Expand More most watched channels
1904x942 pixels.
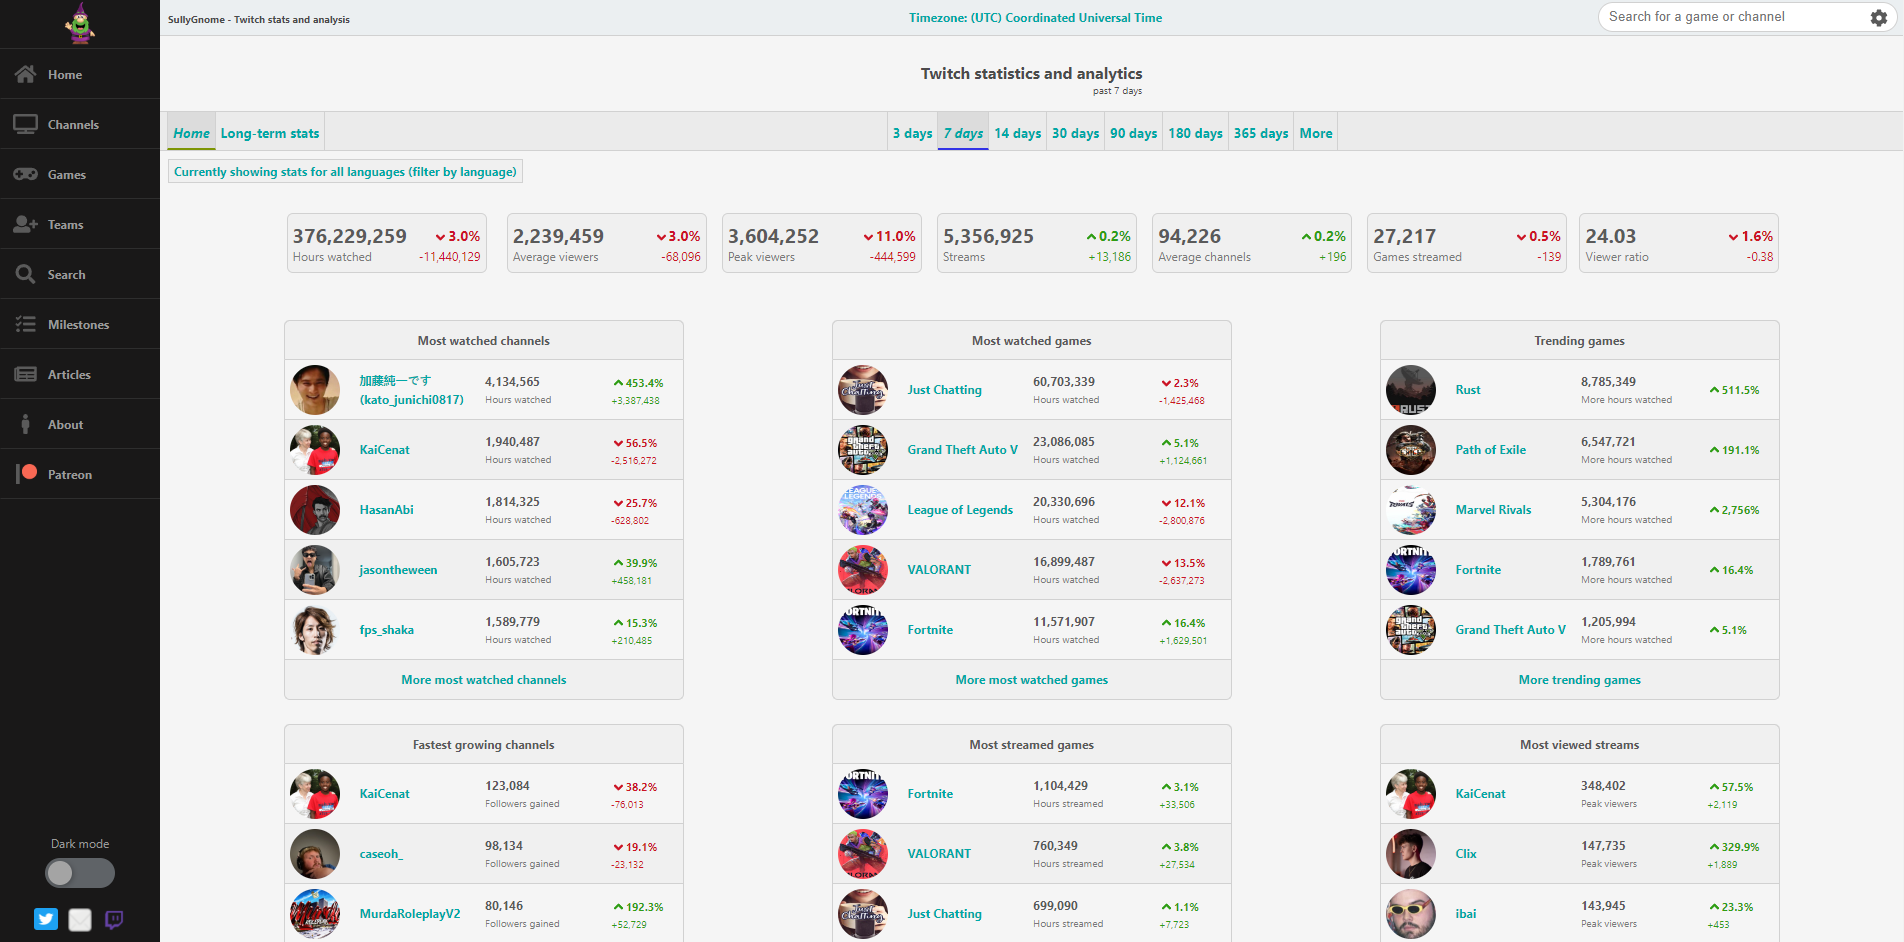[483, 680]
